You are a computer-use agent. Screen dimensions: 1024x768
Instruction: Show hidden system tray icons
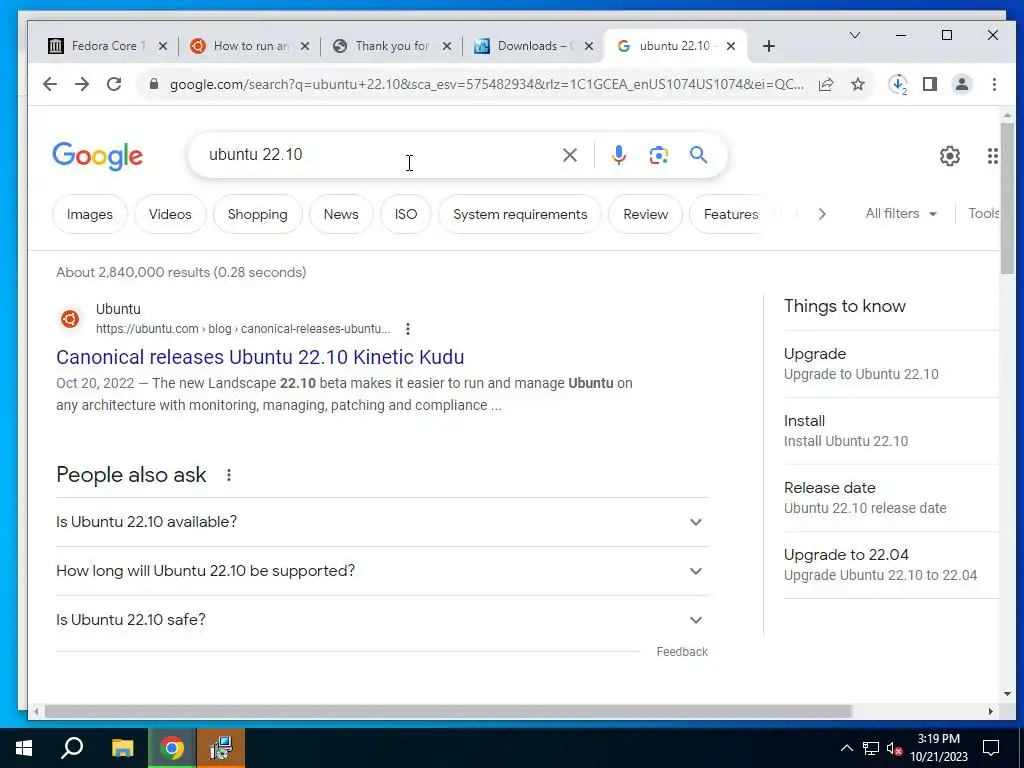[x=846, y=748]
